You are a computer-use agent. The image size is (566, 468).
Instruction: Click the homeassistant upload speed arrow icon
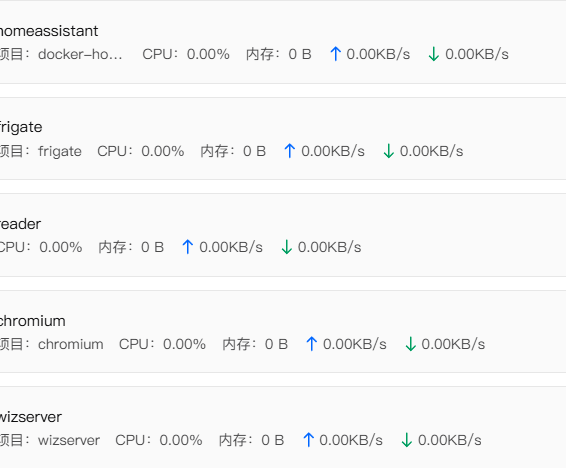tap(336, 54)
